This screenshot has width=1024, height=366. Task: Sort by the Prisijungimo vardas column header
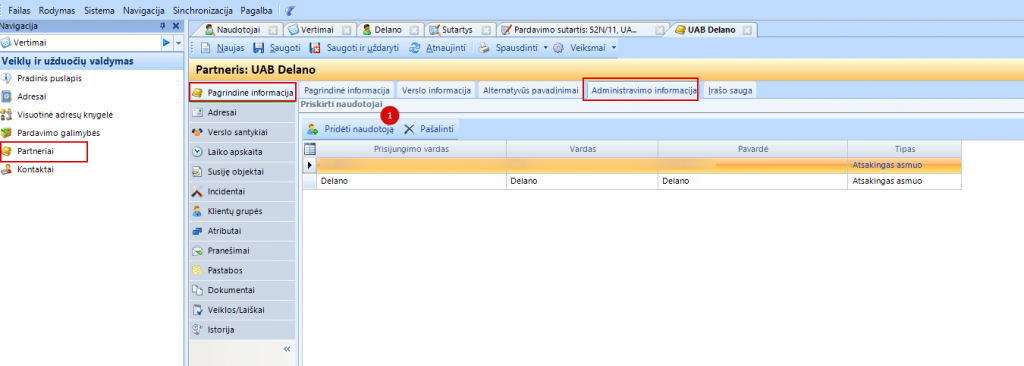411,149
